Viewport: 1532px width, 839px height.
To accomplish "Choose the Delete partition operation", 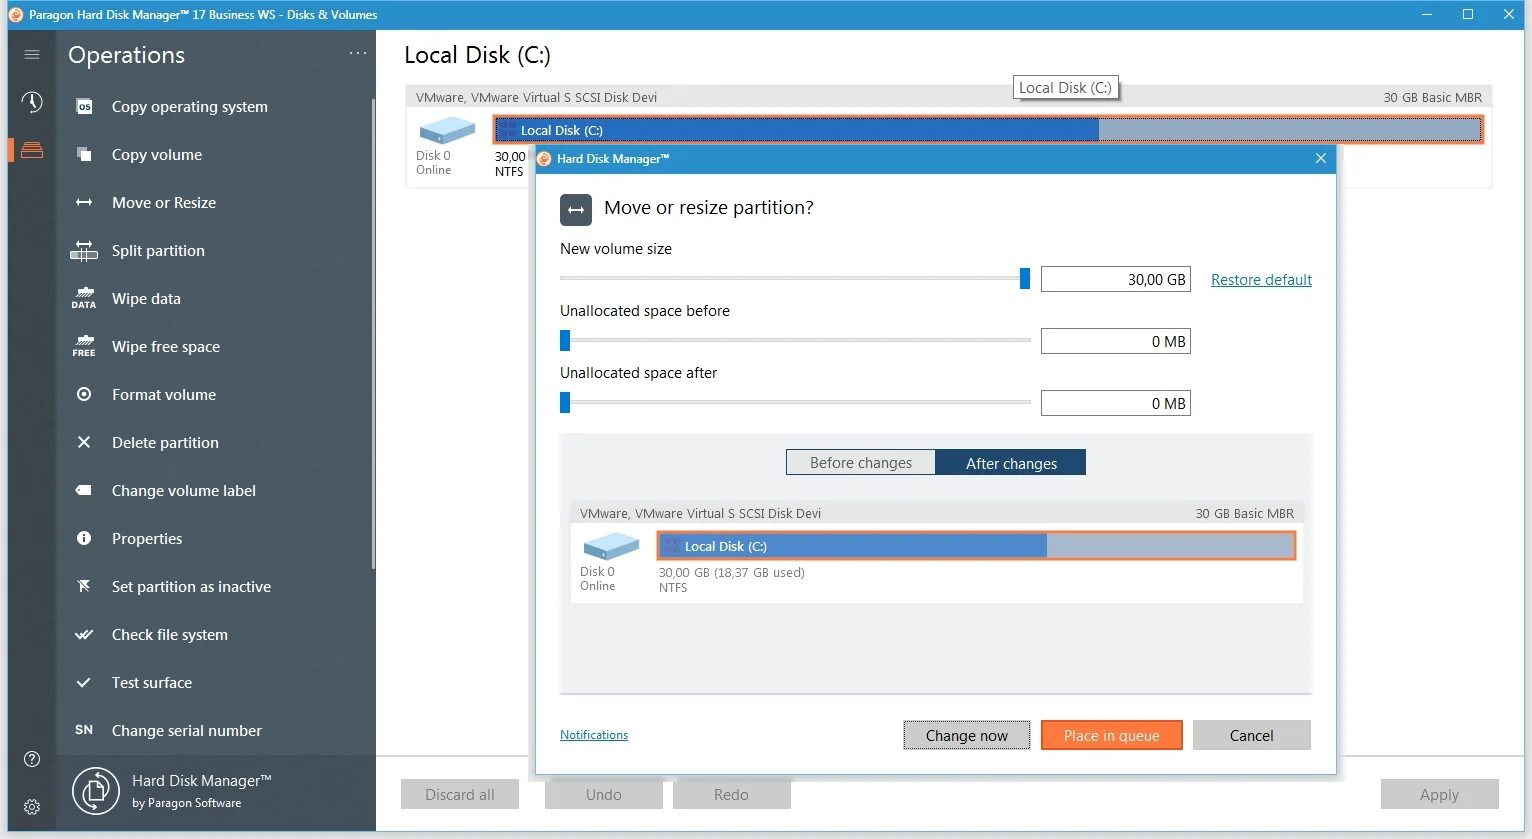I will 165,443.
